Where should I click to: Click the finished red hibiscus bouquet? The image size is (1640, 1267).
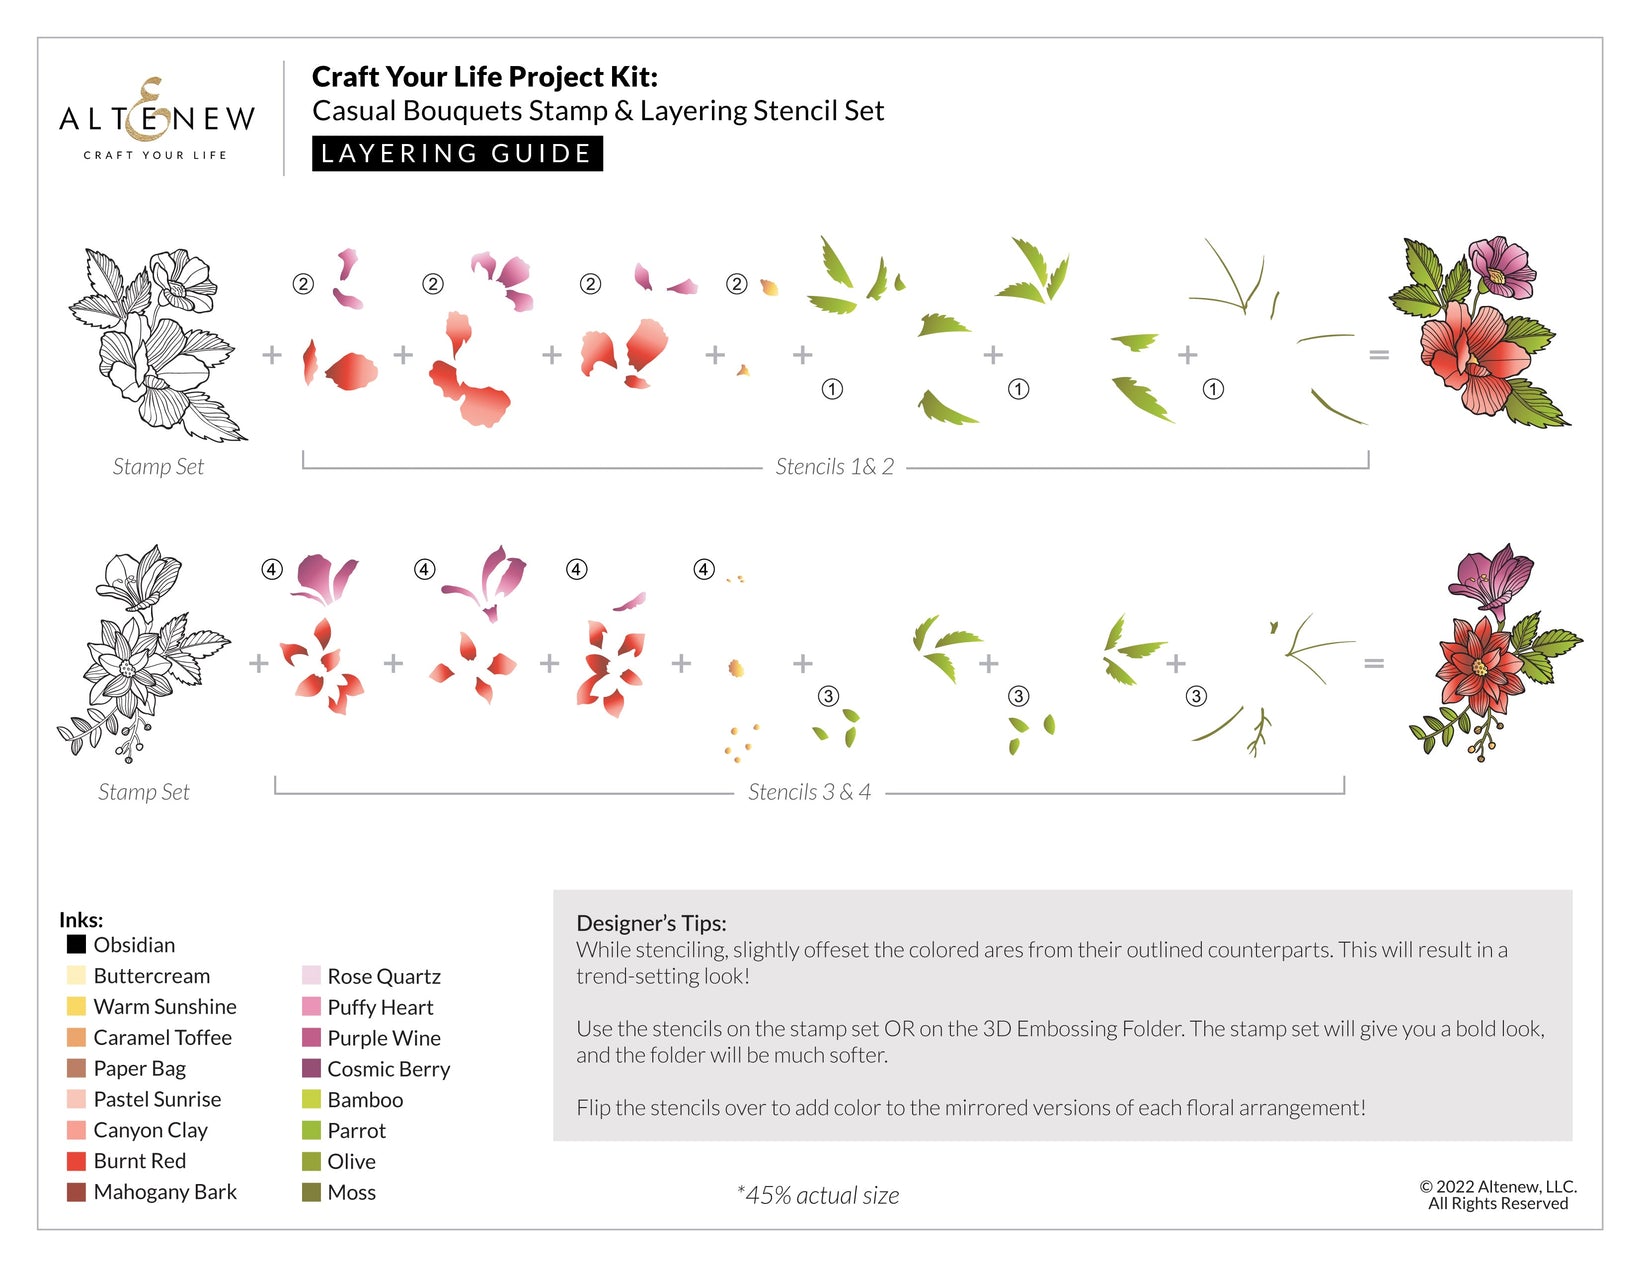pyautogui.click(x=1480, y=332)
